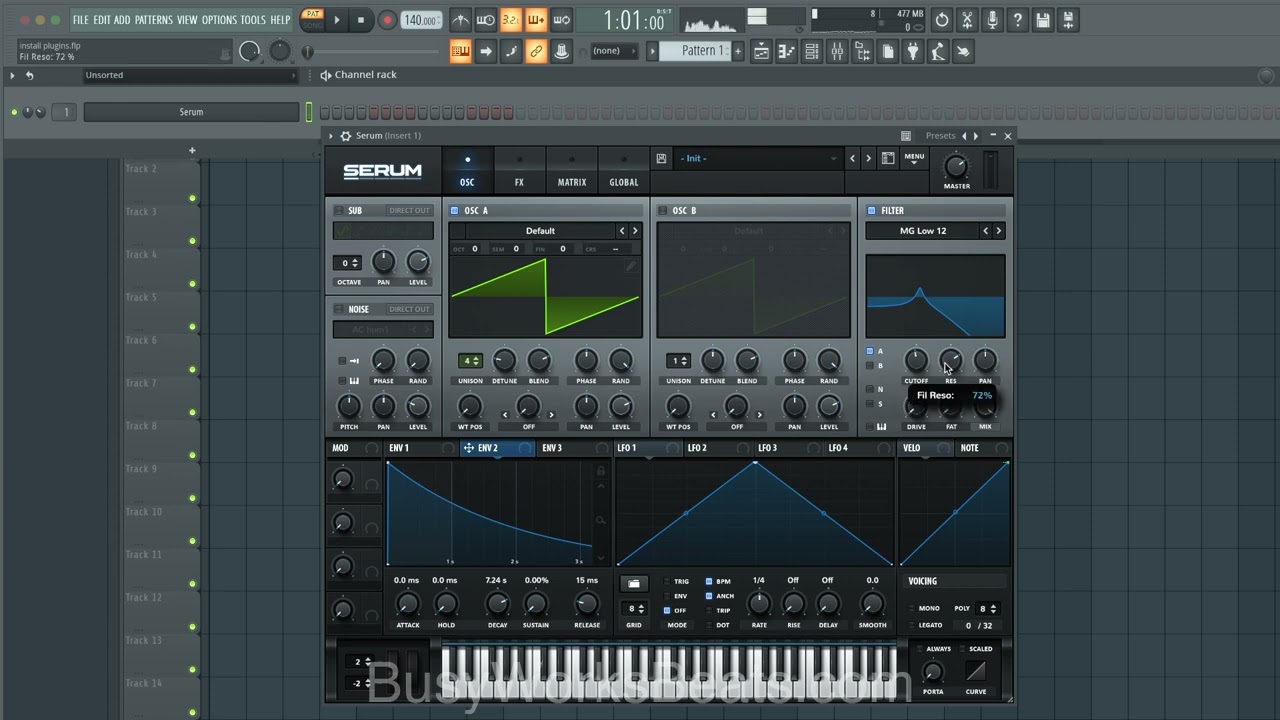The width and height of the screenshot is (1280, 720).
Task: Open the Mixer from the toolbar icons
Action: pos(838,51)
